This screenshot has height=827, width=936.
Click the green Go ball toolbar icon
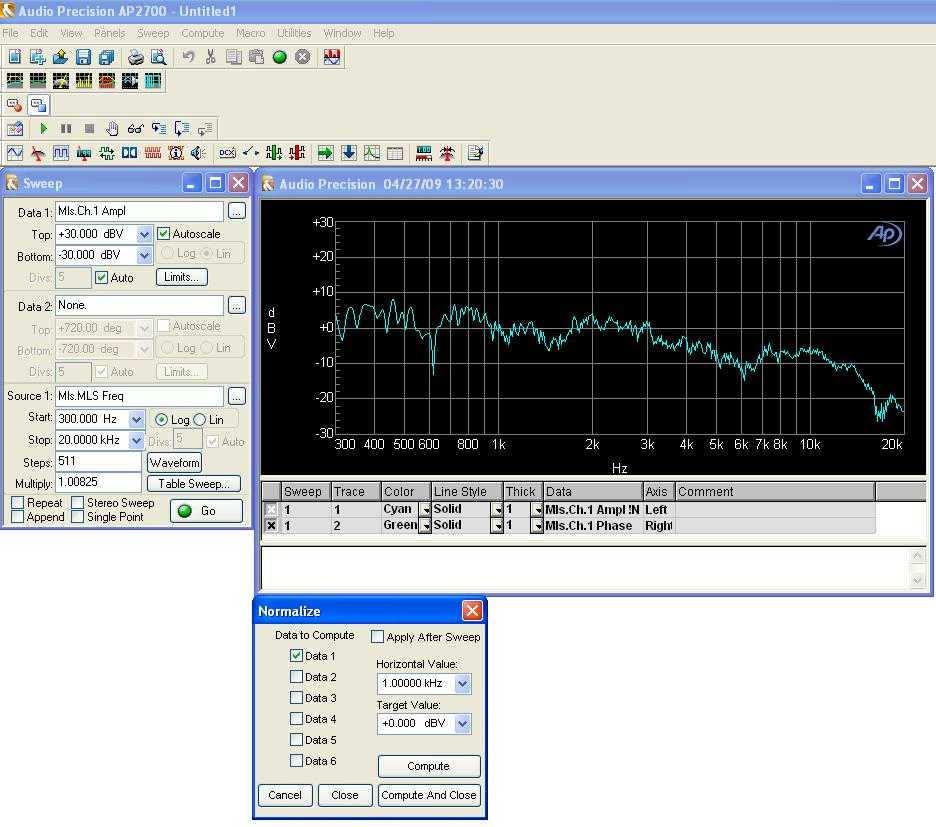tap(279, 57)
